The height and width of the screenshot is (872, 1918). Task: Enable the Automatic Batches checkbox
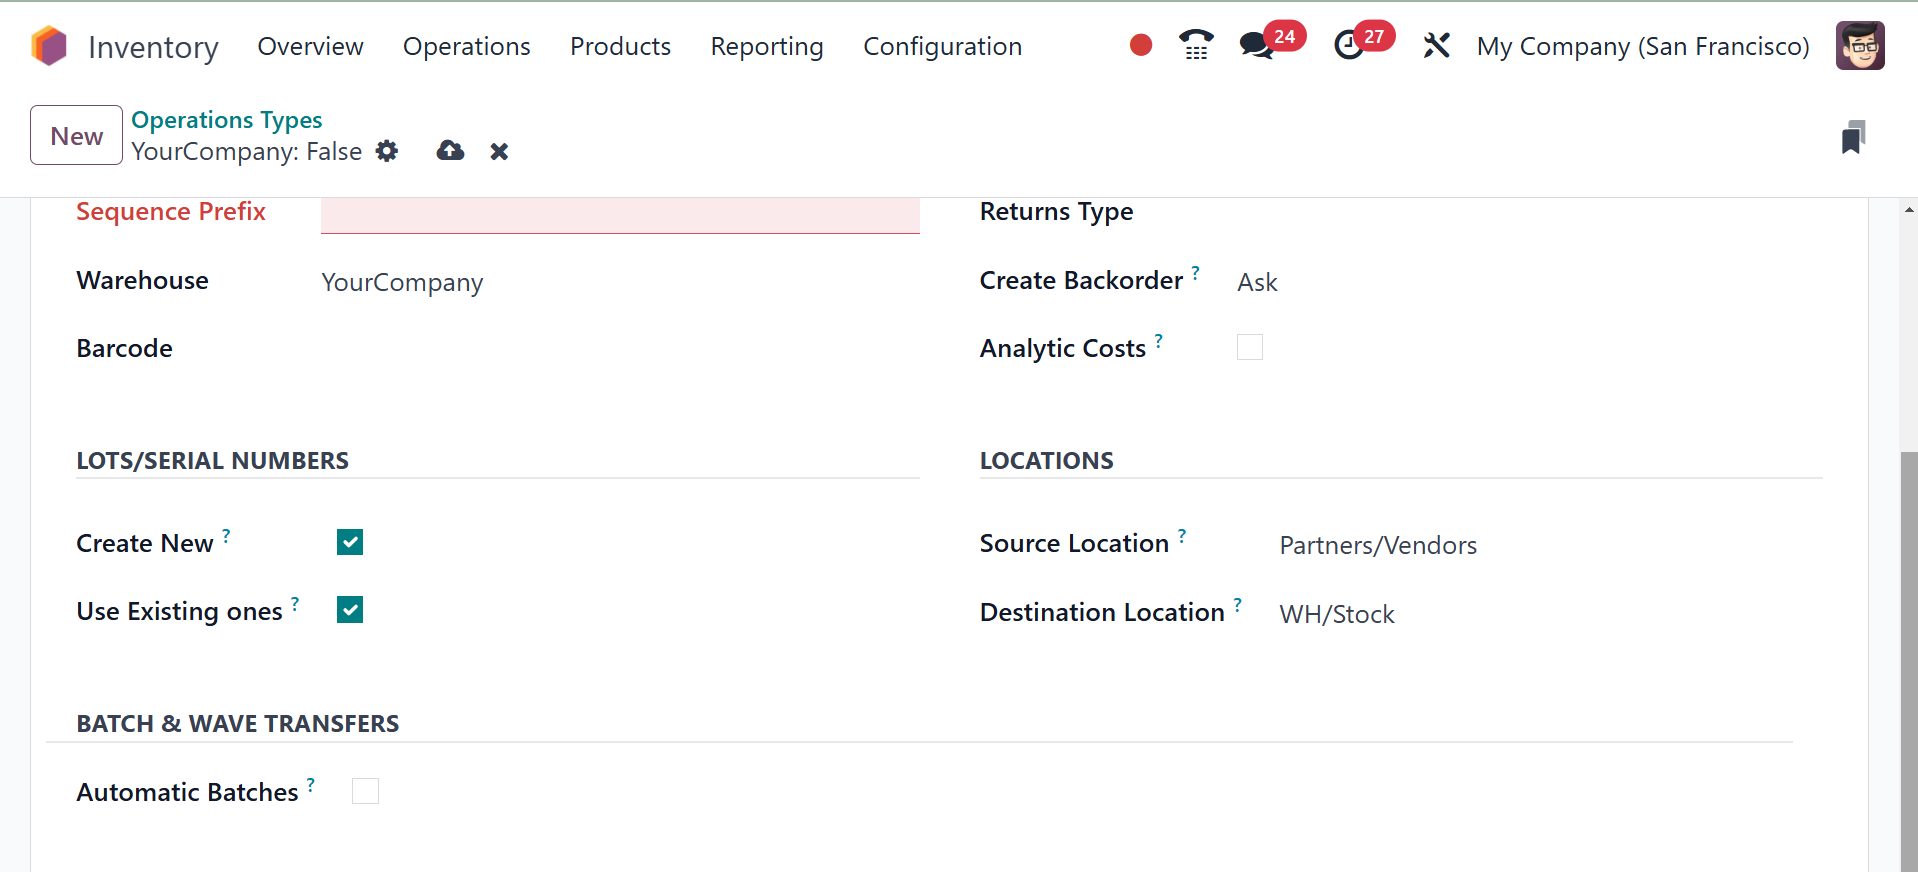click(366, 791)
